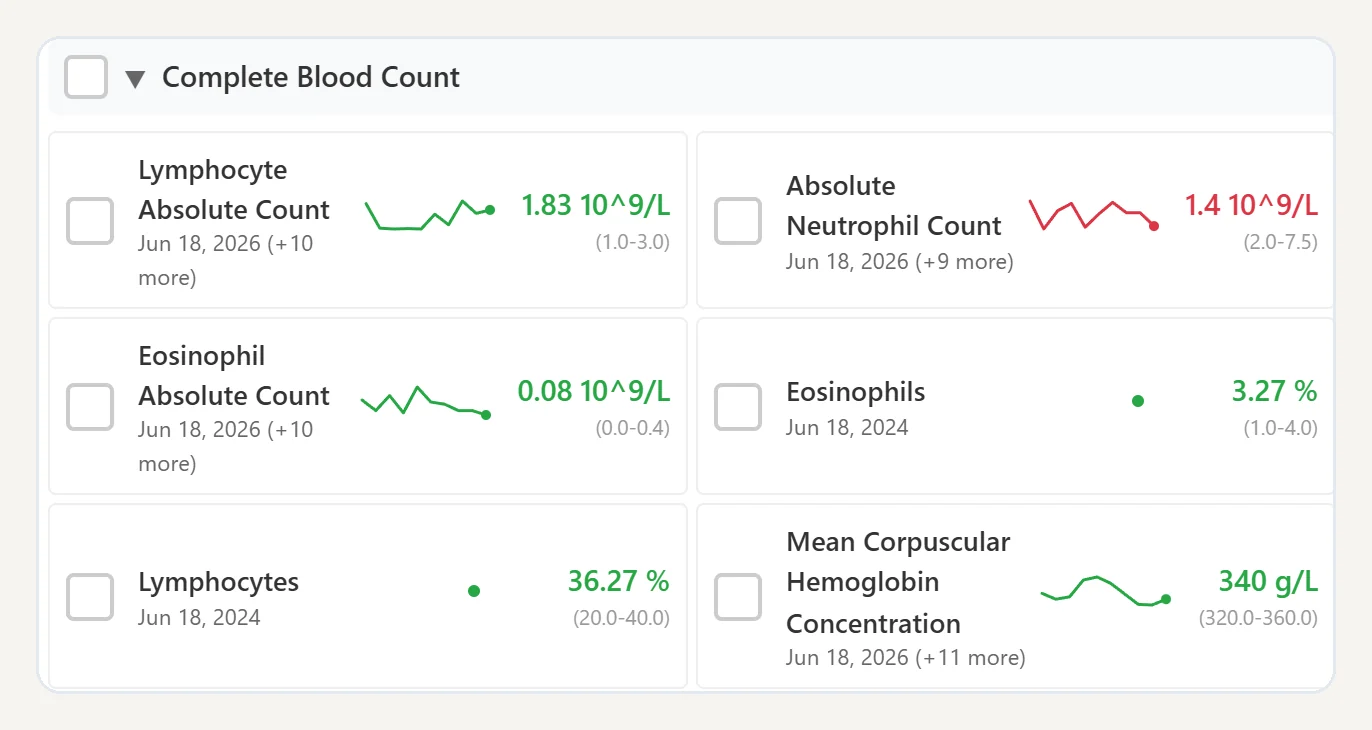Click the (2.0-7.5) reference range
The height and width of the screenshot is (730, 1372).
point(1281,242)
